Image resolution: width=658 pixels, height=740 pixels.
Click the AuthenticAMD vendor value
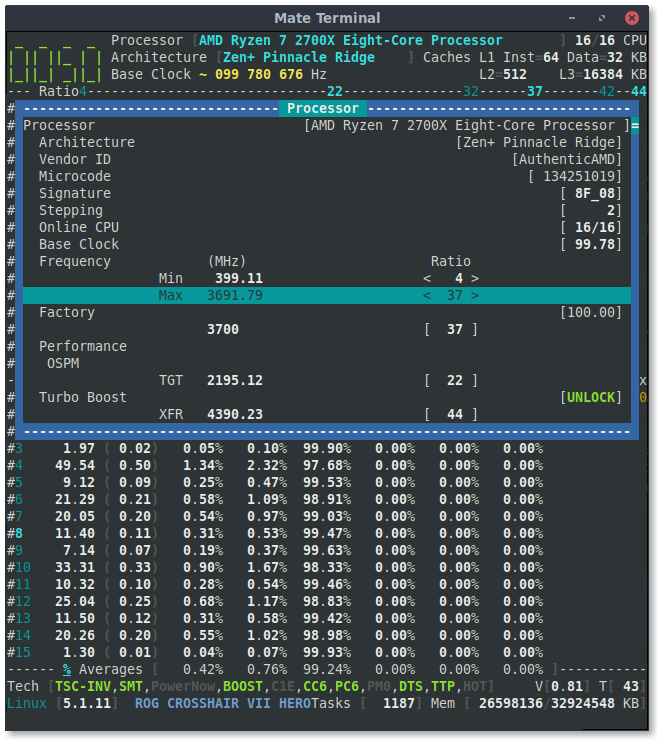point(567,160)
